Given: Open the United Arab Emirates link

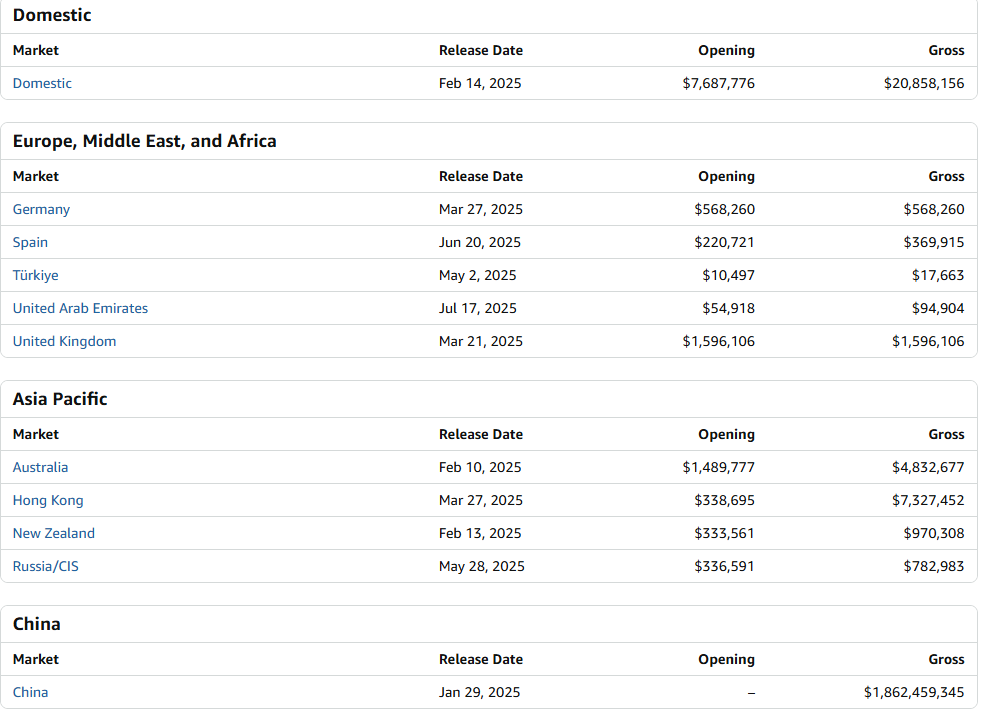Looking at the screenshot, I should [x=80, y=308].
